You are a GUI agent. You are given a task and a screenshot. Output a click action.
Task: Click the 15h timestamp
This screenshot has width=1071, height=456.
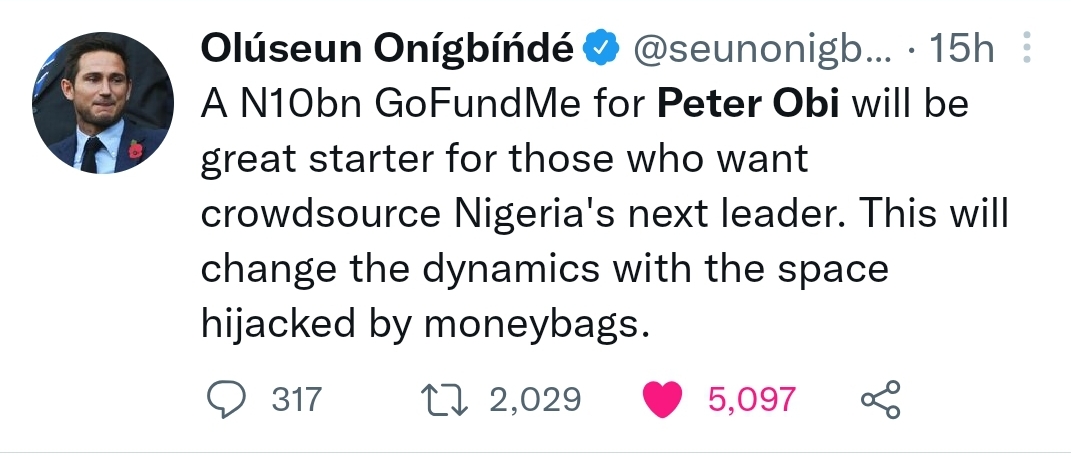[962, 46]
